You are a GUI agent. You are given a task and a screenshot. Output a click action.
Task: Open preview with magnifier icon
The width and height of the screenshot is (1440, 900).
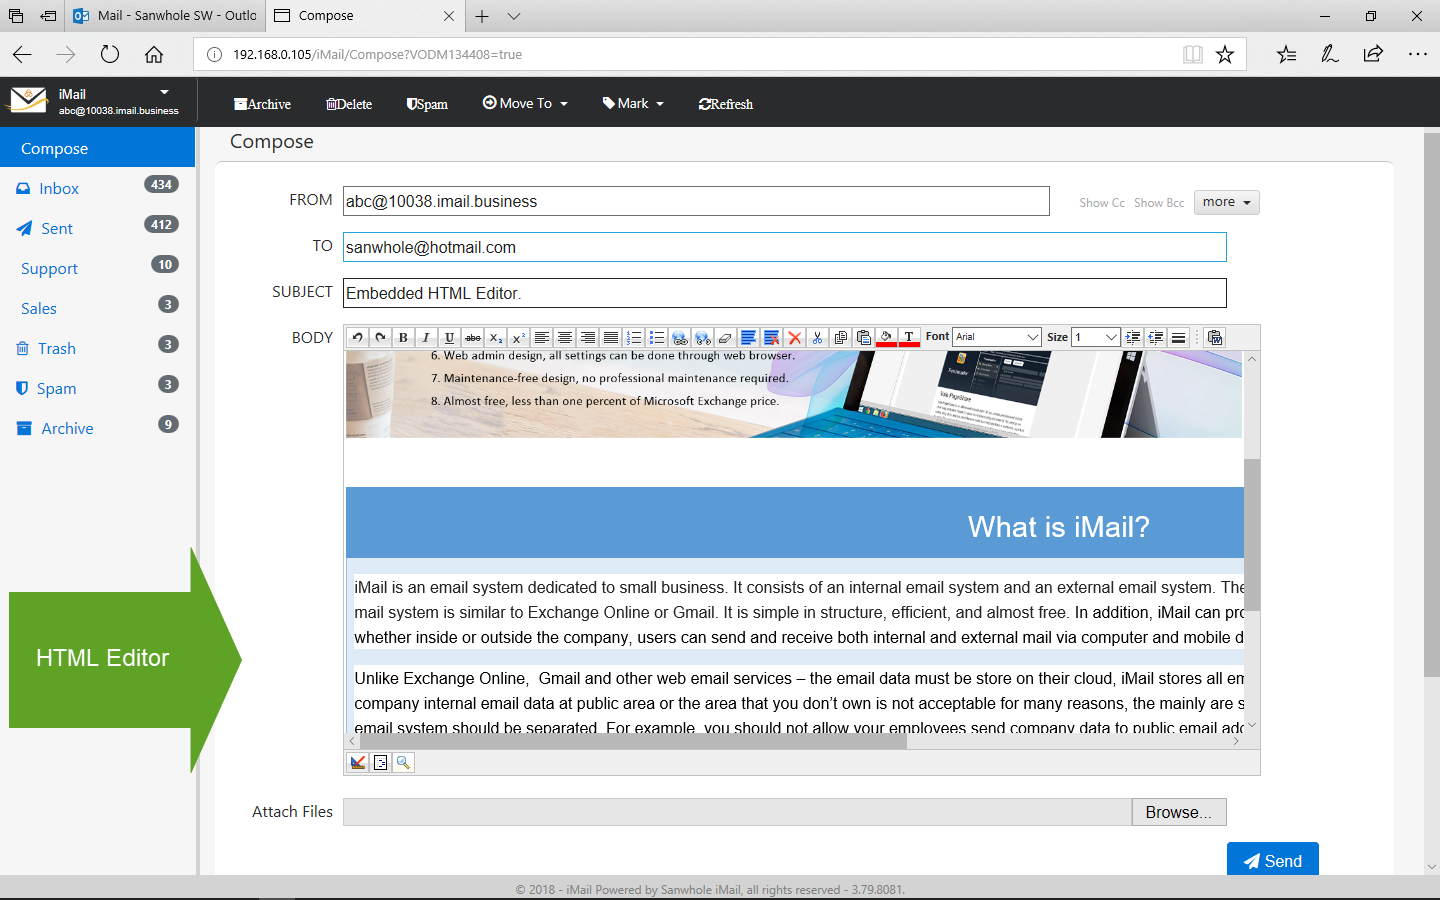click(x=403, y=762)
